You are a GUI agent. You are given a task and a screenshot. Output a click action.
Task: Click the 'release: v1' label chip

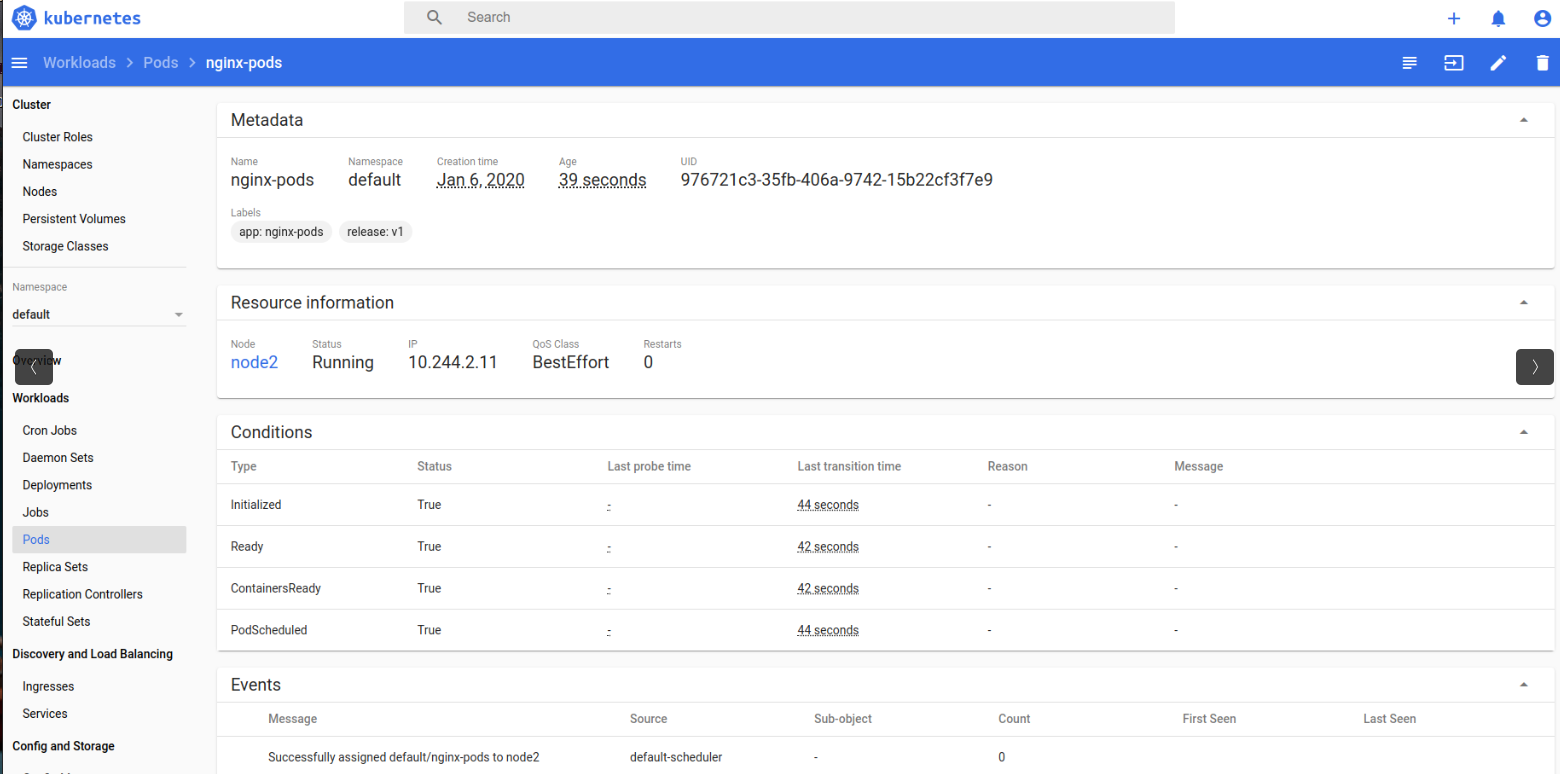375,232
